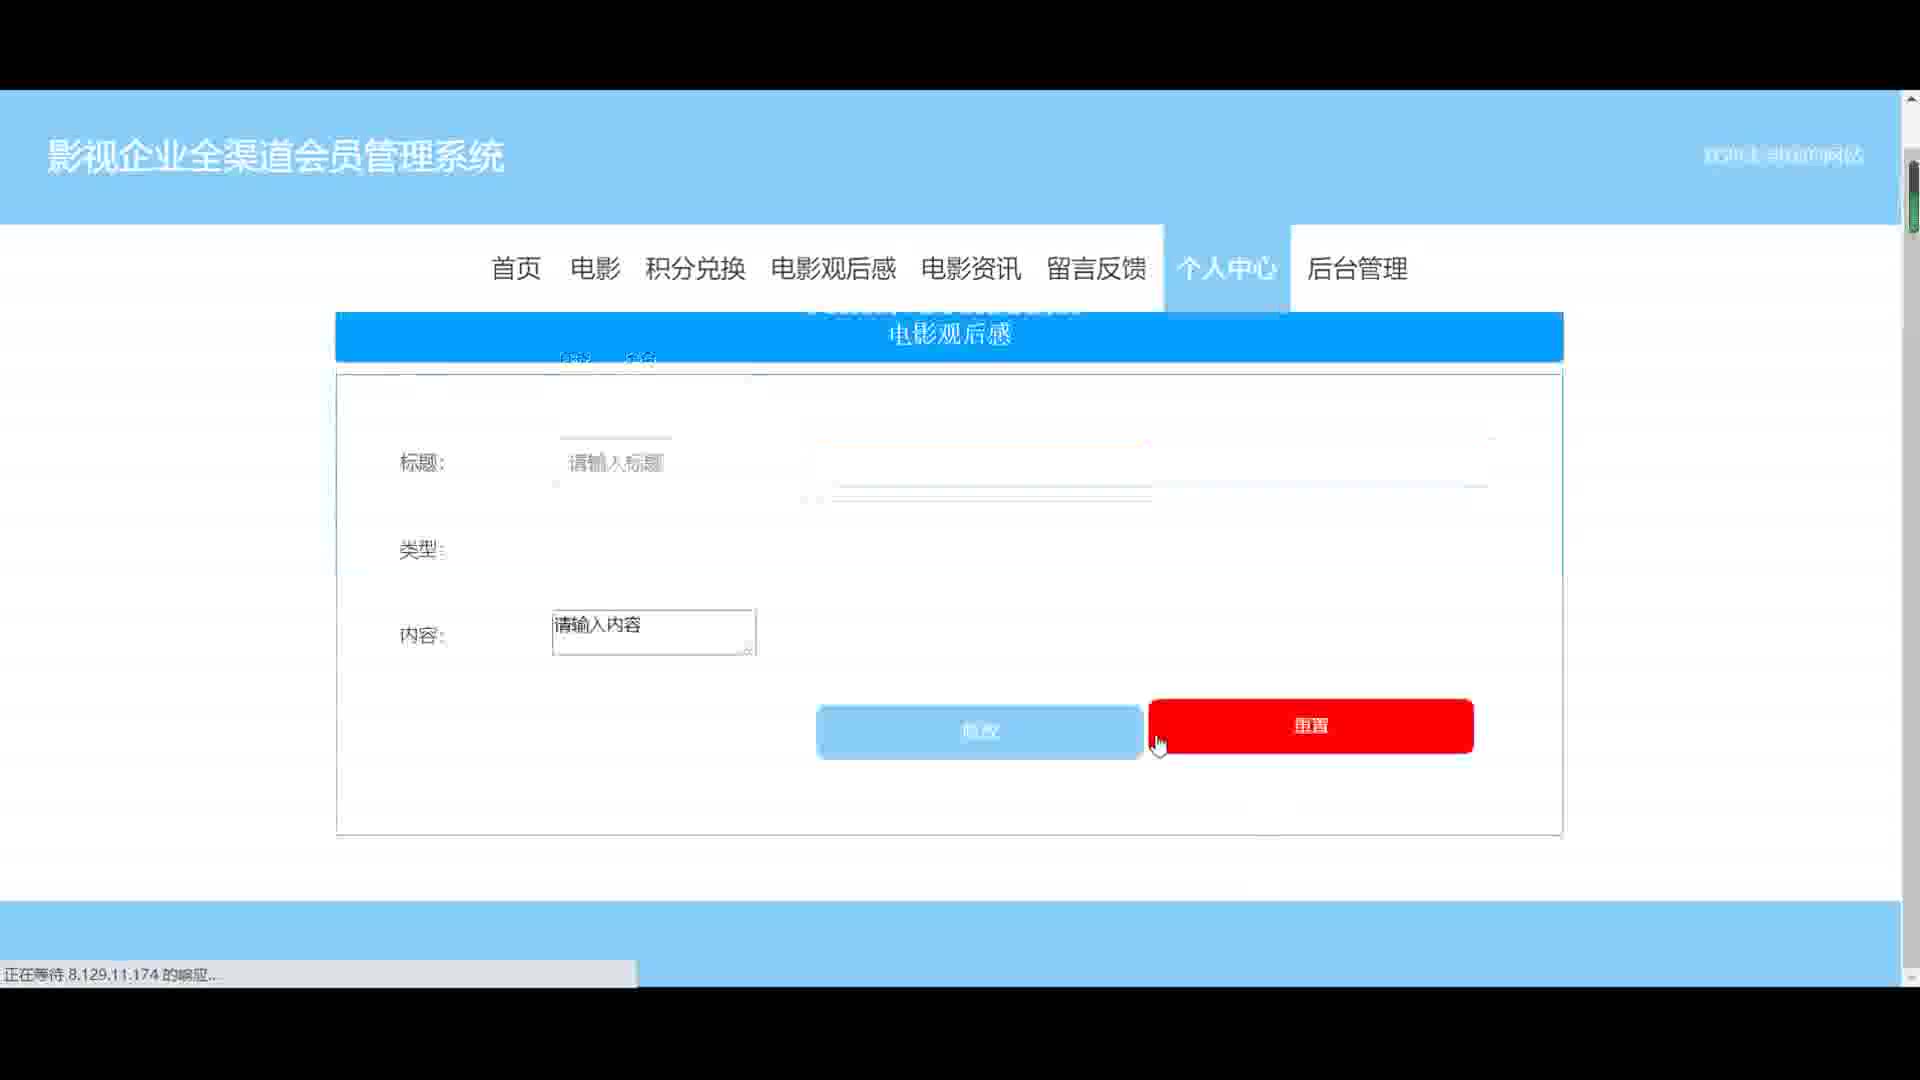Click the page scrollbar up arrow
This screenshot has width=1920, height=1080.
pos(1911,99)
